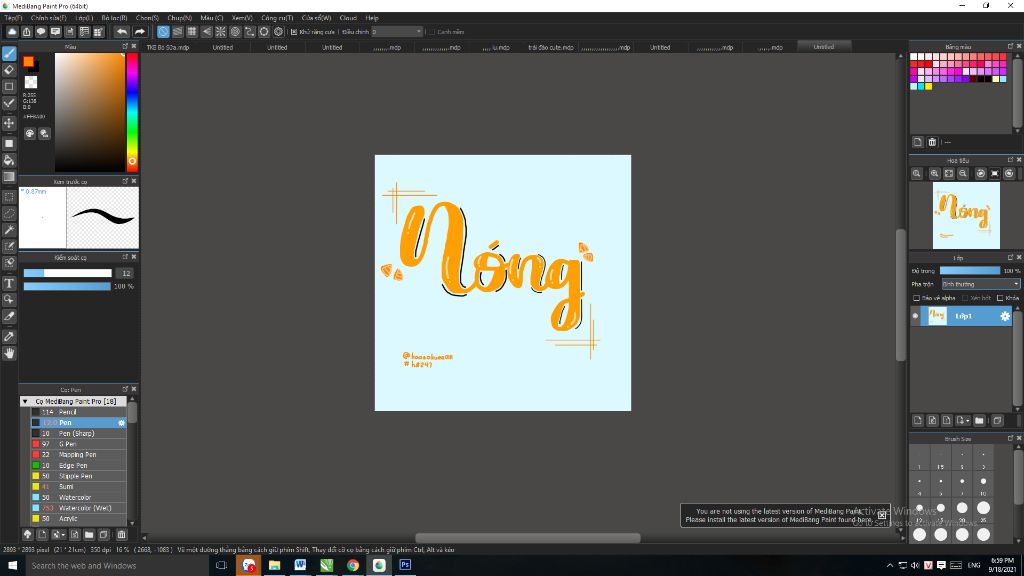Screen dimensions: 1024x576
Task: Open the Màu (Color) menu
Action: pos(212,18)
